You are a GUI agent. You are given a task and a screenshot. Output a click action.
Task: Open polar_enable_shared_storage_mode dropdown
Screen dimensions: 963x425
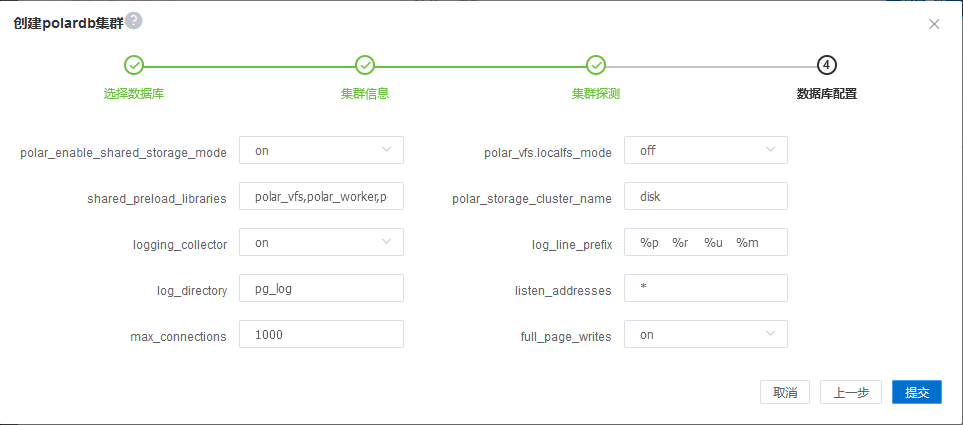point(321,150)
